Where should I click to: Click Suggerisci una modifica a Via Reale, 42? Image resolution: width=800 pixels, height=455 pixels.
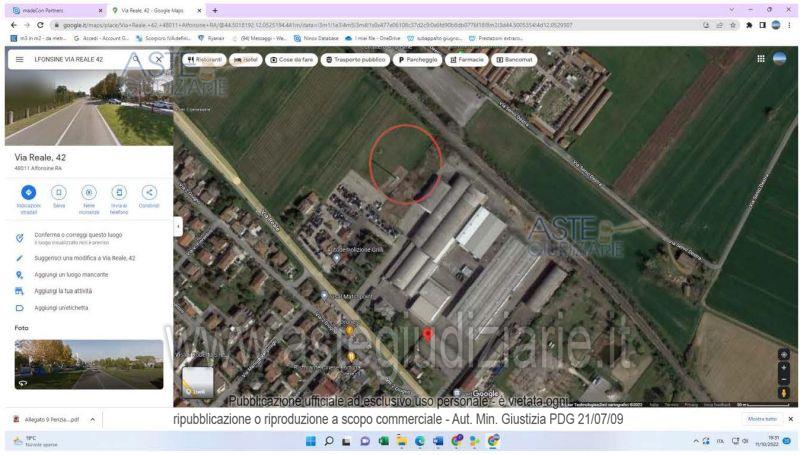pyautogui.click(x=85, y=258)
